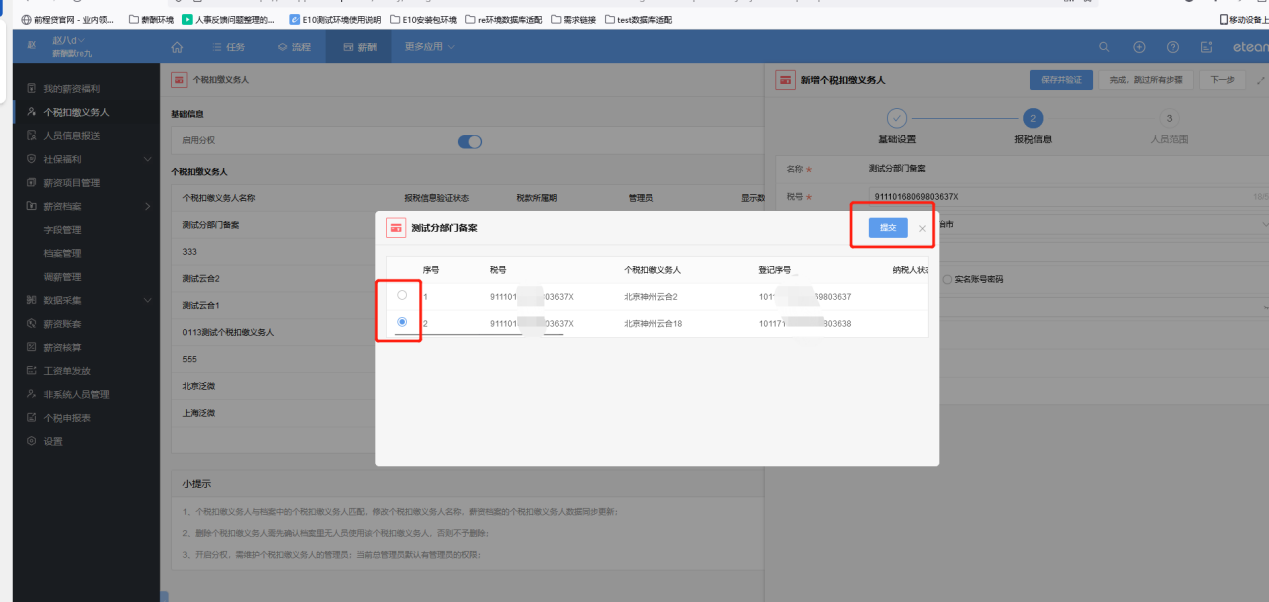The image size is (1269, 602).
Task: Expand the 社保福利 sidebar group
Action: point(148,159)
